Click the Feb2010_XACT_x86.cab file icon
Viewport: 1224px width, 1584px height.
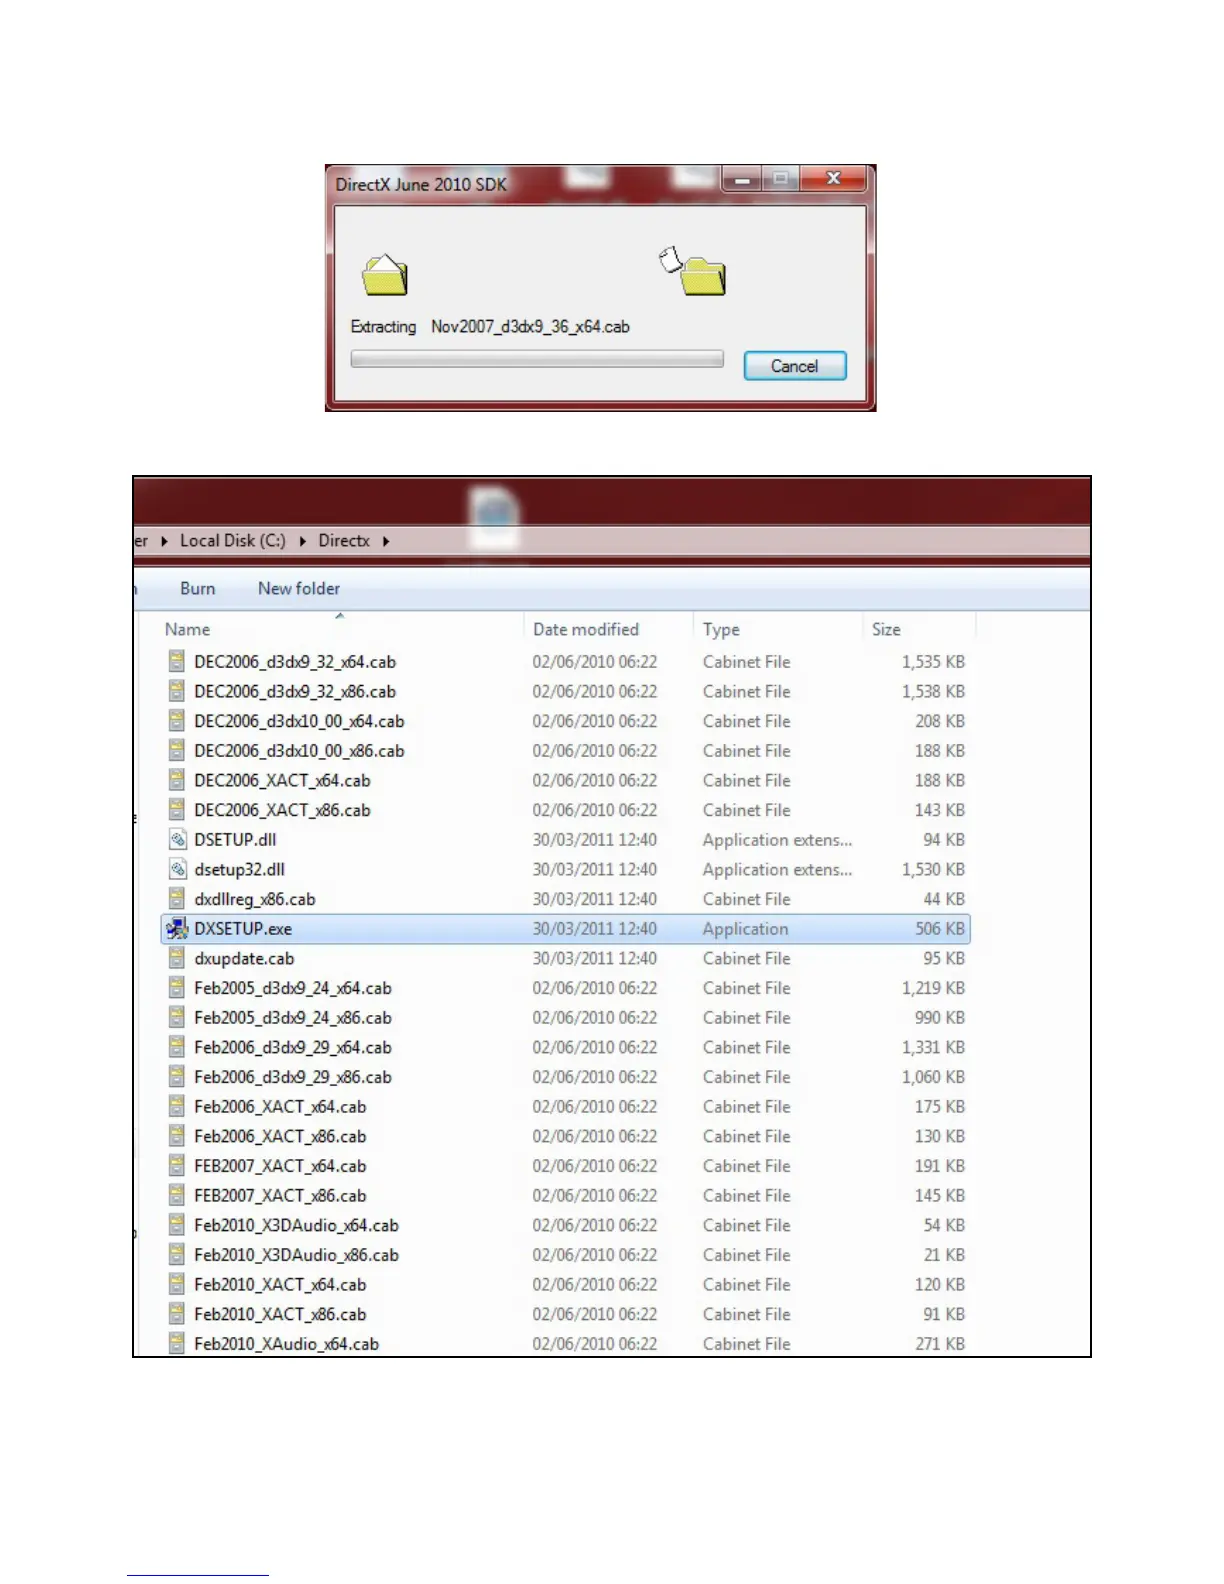(x=177, y=1314)
